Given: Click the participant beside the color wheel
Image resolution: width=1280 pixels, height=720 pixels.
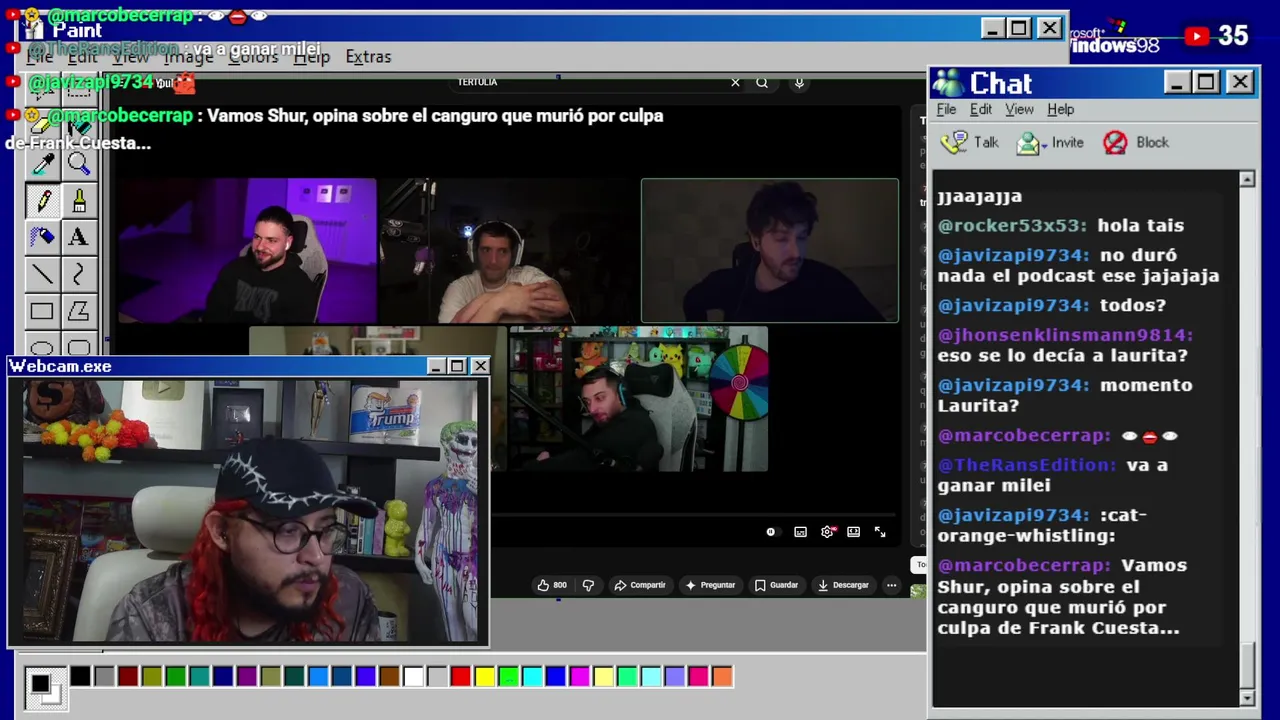Looking at the screenshot, I should (638, 400).
